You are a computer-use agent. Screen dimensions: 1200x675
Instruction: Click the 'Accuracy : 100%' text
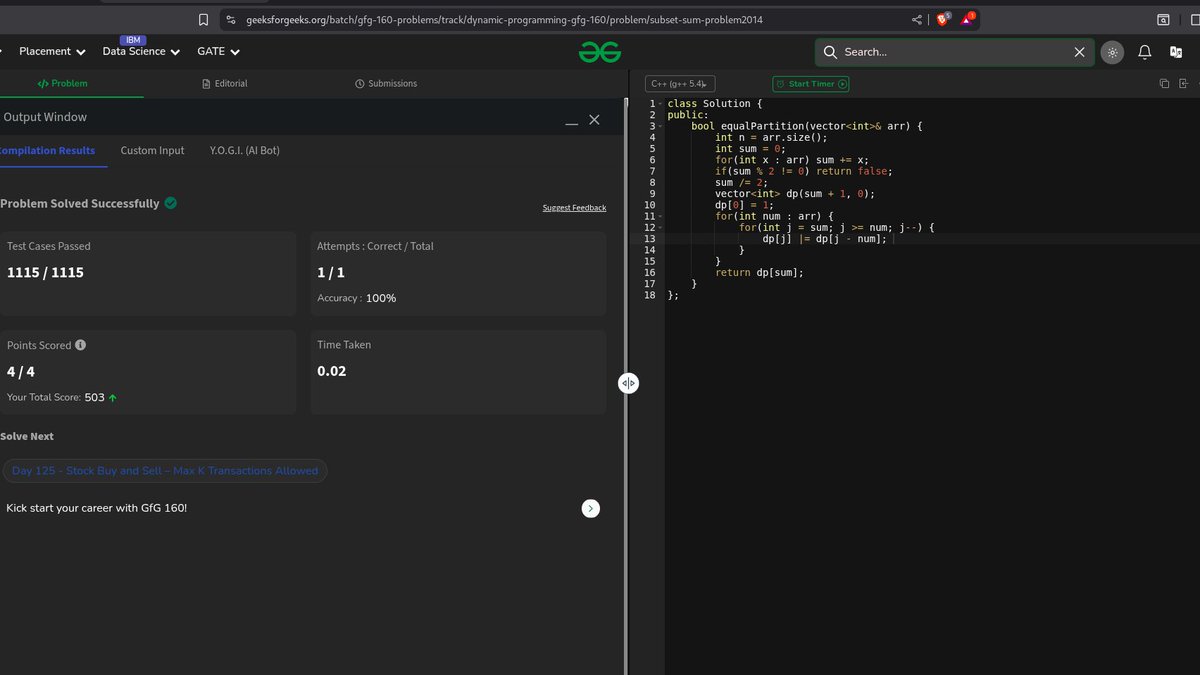[x=356, y=298]
